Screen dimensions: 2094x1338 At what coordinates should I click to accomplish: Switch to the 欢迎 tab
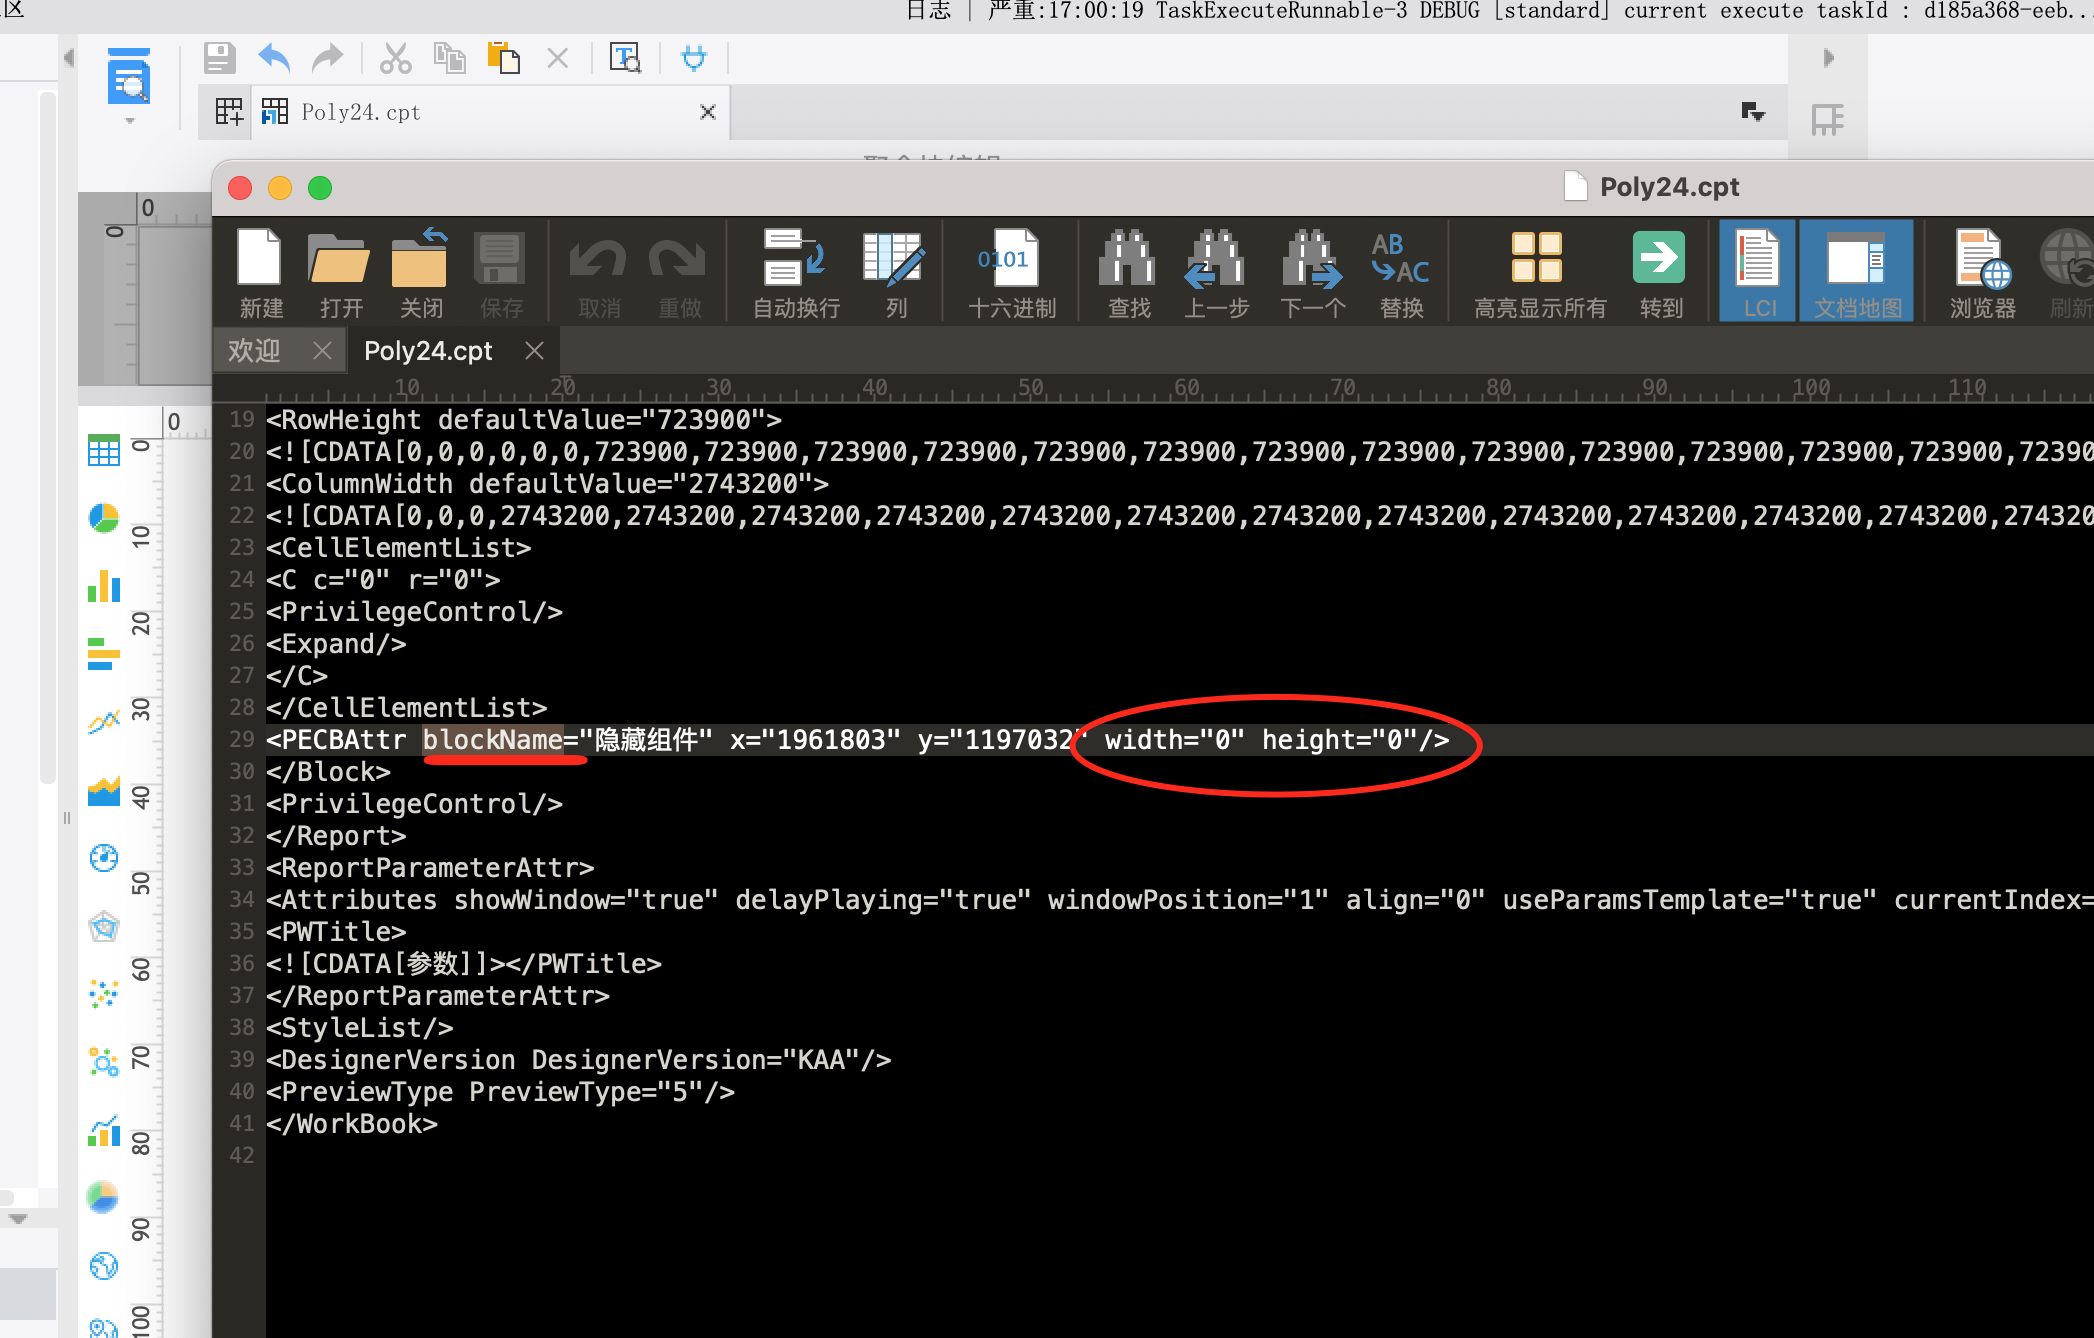click(x=254, y=351)
